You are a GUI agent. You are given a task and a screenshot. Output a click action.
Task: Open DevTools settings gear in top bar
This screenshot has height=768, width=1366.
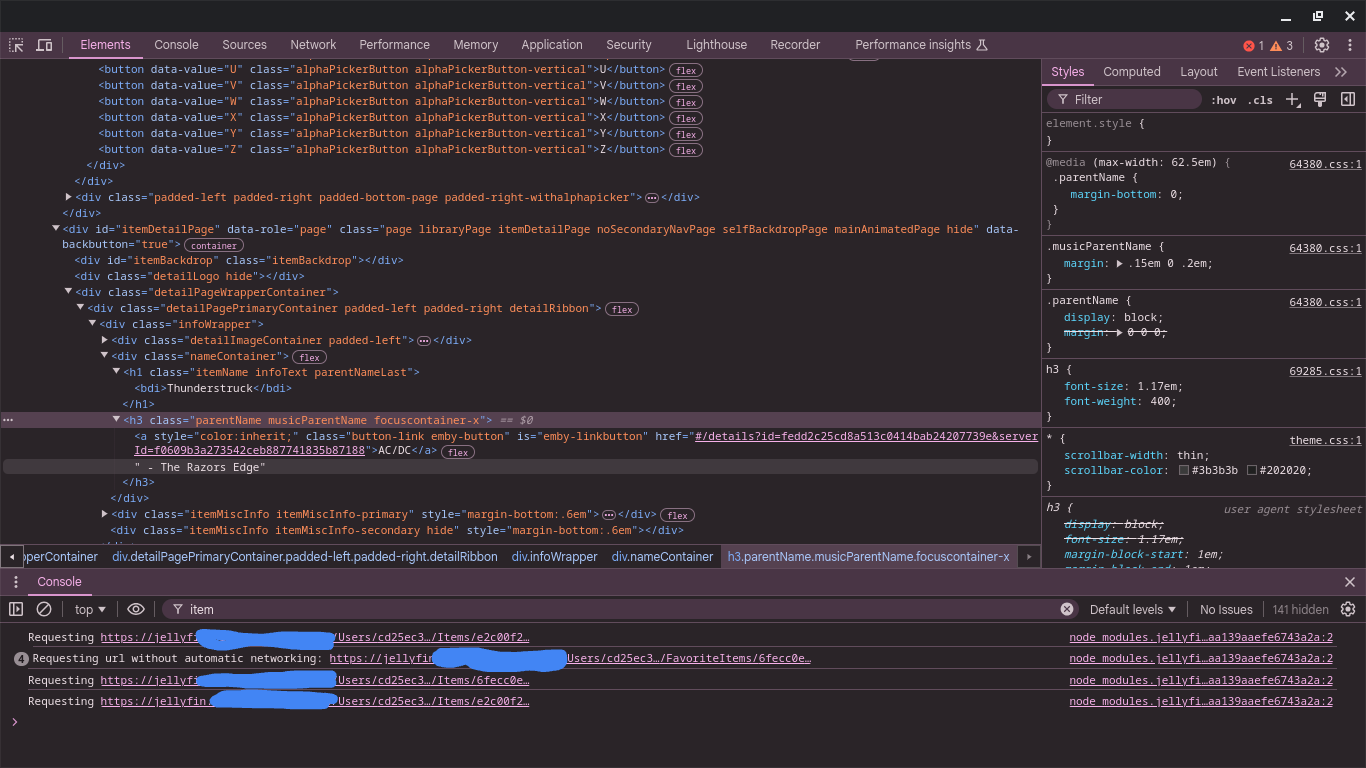coord(1322,45)
